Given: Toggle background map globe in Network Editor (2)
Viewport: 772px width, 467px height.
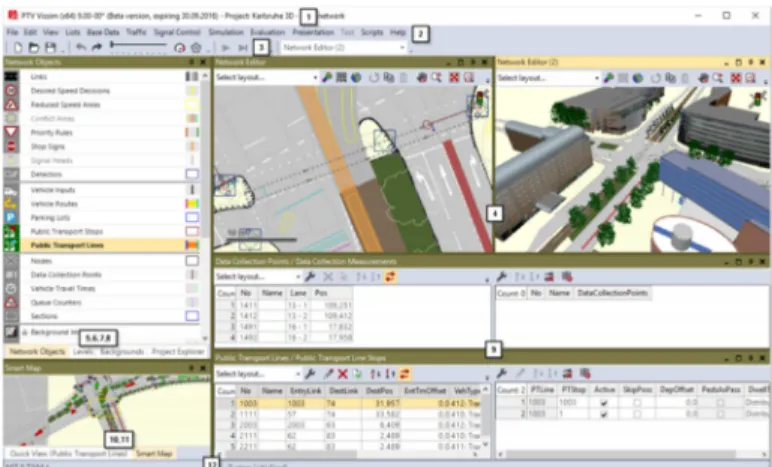Looking at the screenshot, I should [637, 78].
